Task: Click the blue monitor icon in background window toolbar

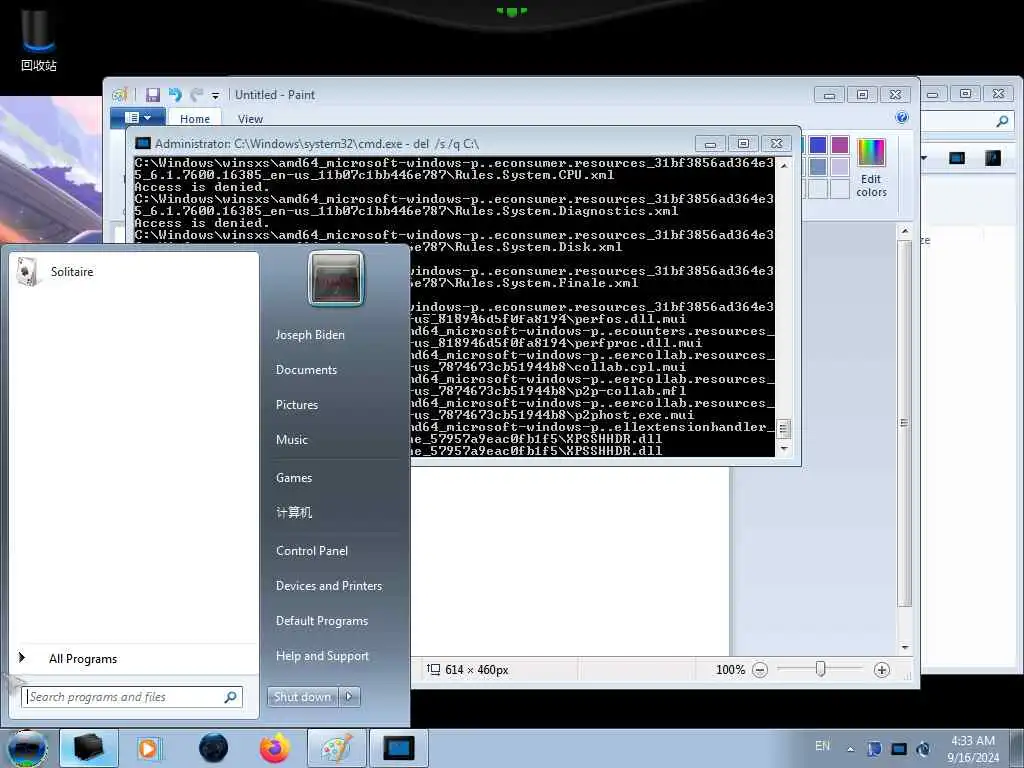Action: (957, 158)
